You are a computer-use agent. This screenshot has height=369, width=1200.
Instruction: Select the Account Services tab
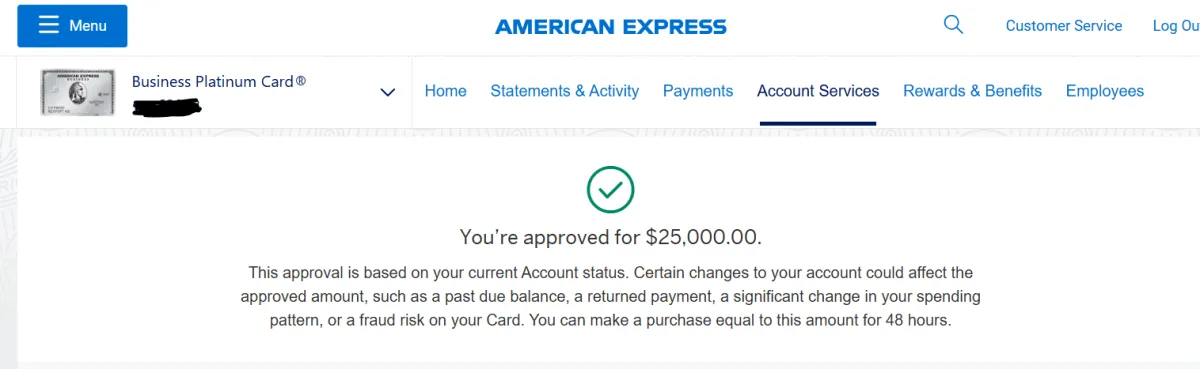pos(818,91)
